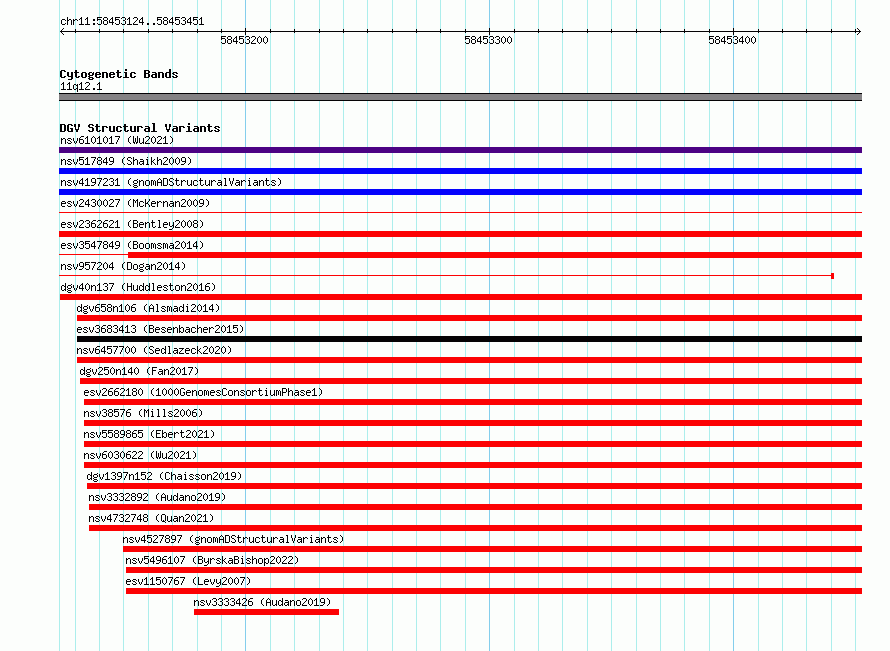Click the blue nsv517849 variant bar
The image size is (890, 651).
coord(460,171)
